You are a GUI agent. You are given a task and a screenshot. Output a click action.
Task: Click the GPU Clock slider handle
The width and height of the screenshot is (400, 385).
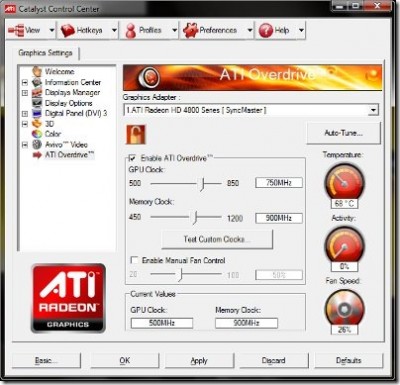click(202, 183)
